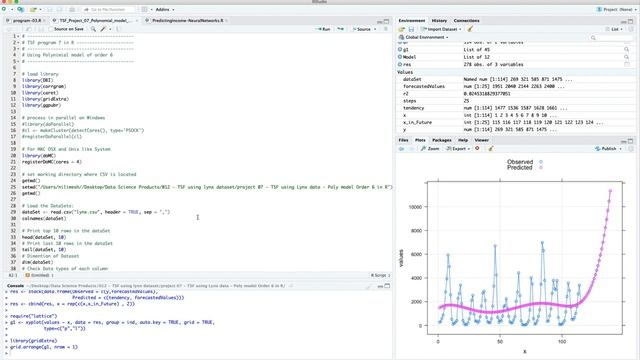Click the workspace panes layout grid icon

tap(144, 9)
